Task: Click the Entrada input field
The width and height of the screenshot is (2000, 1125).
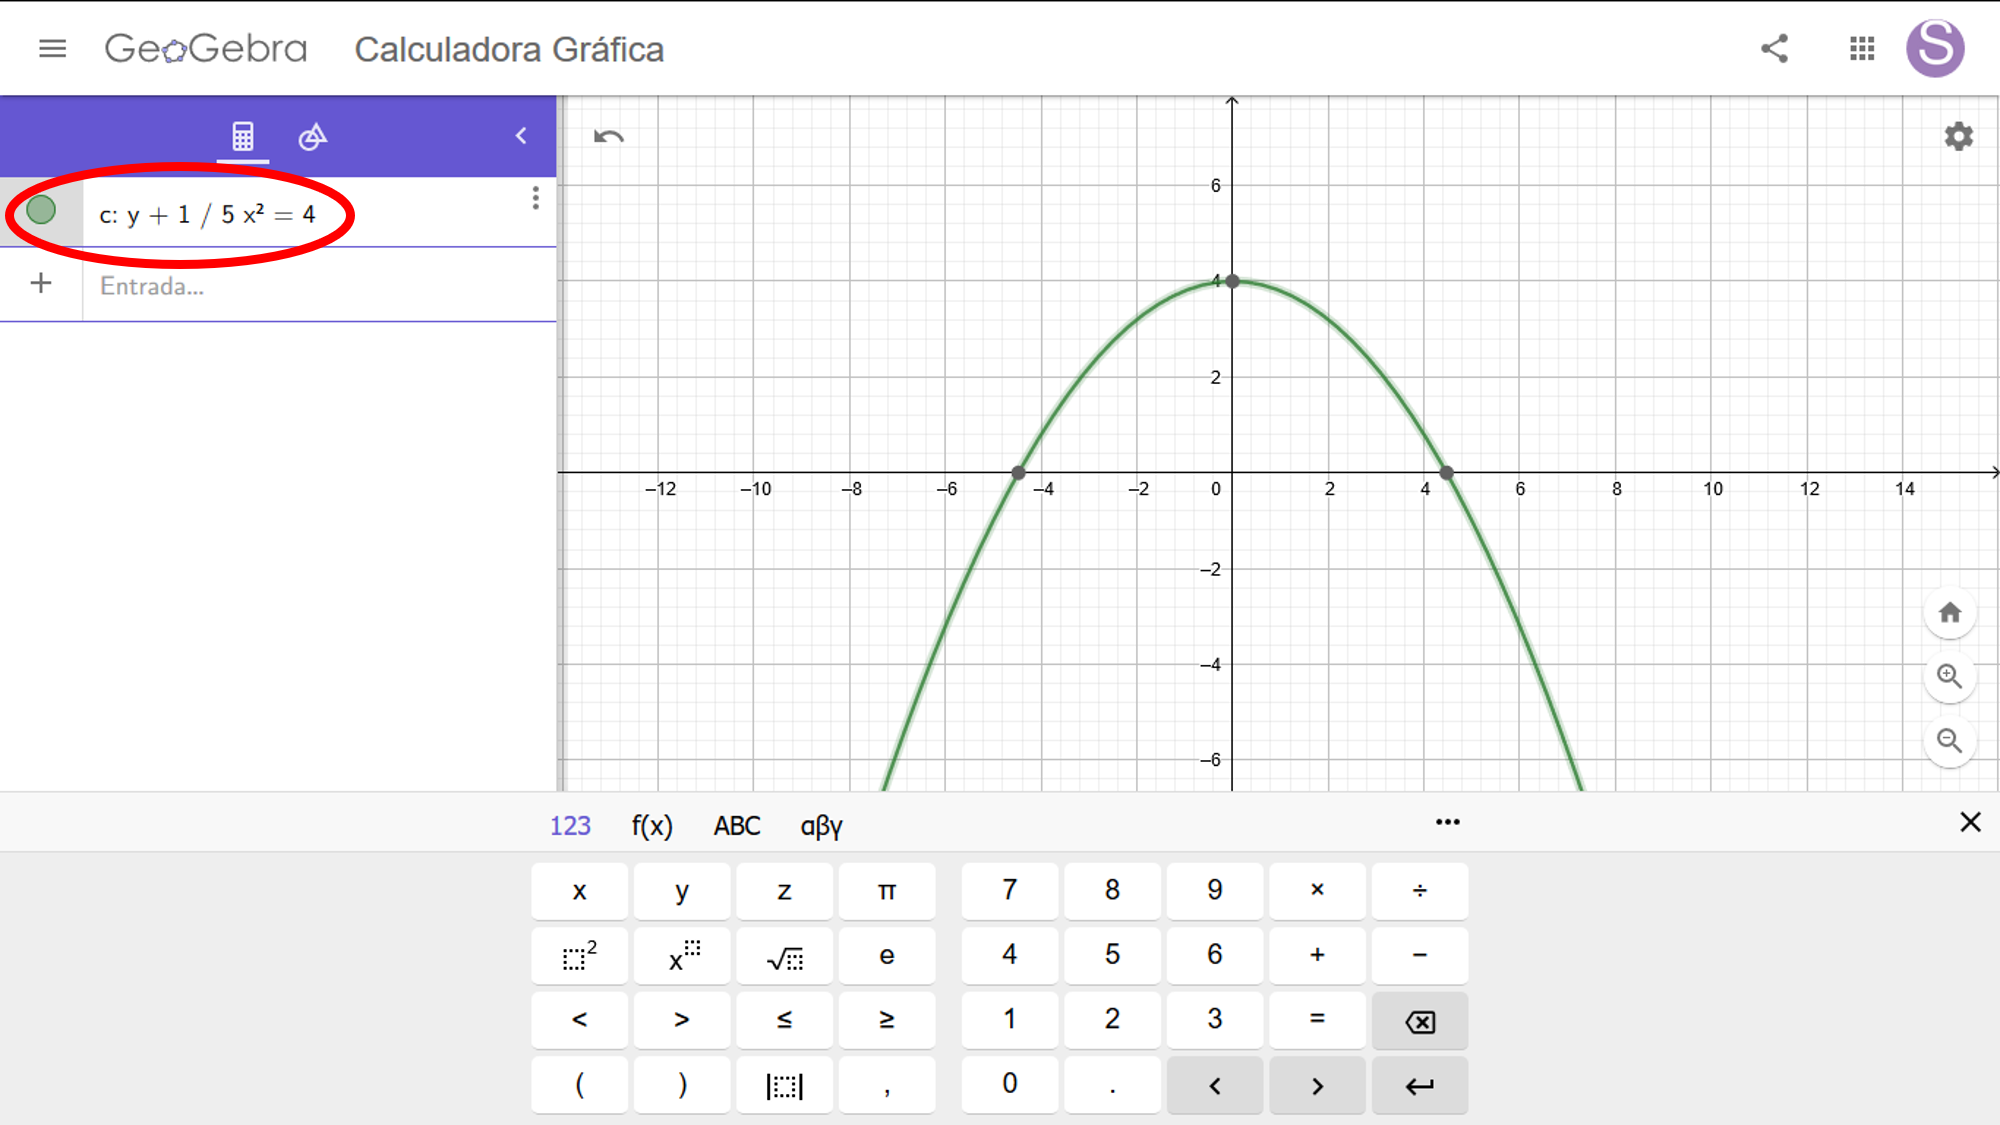Action: (300, 286)
